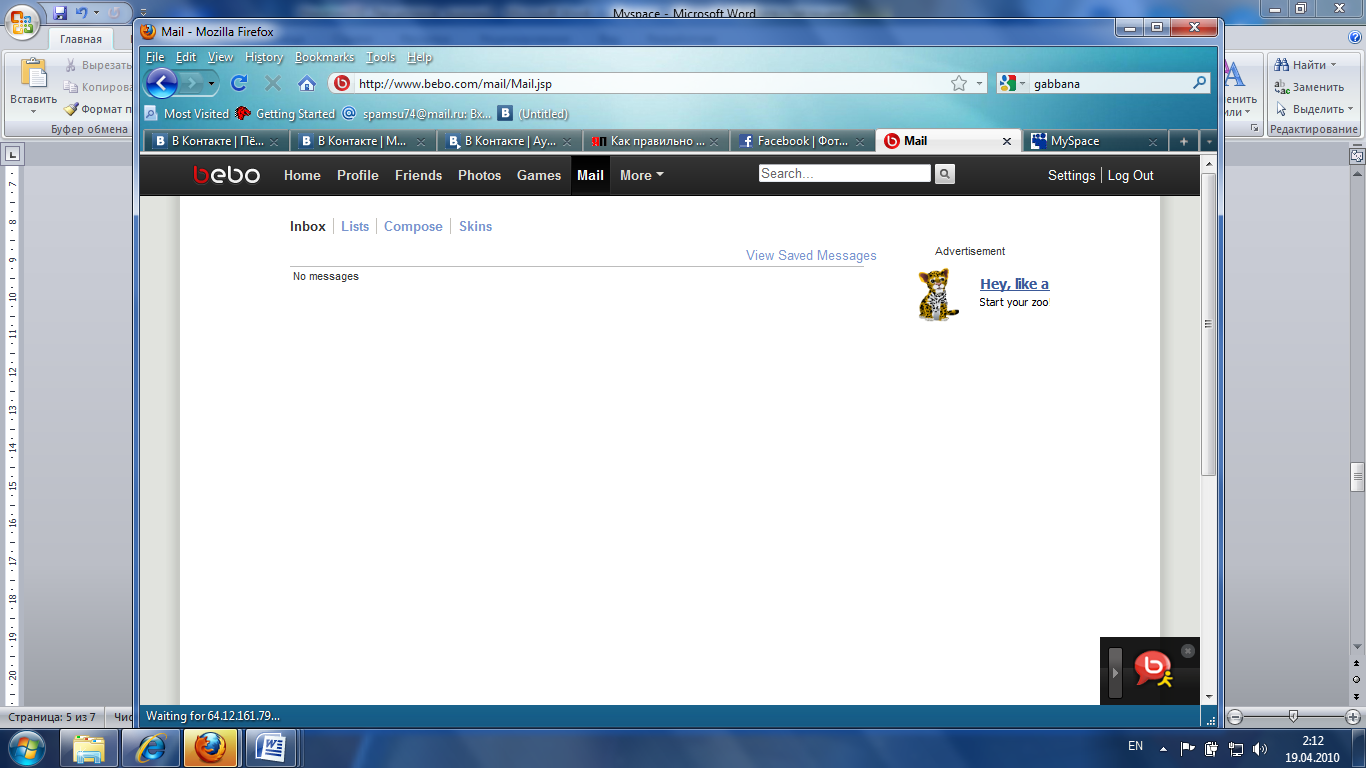This screenshot has height=768, width=1366.
Task: Click the leopard cub ad image
Action: coord(938,294)
